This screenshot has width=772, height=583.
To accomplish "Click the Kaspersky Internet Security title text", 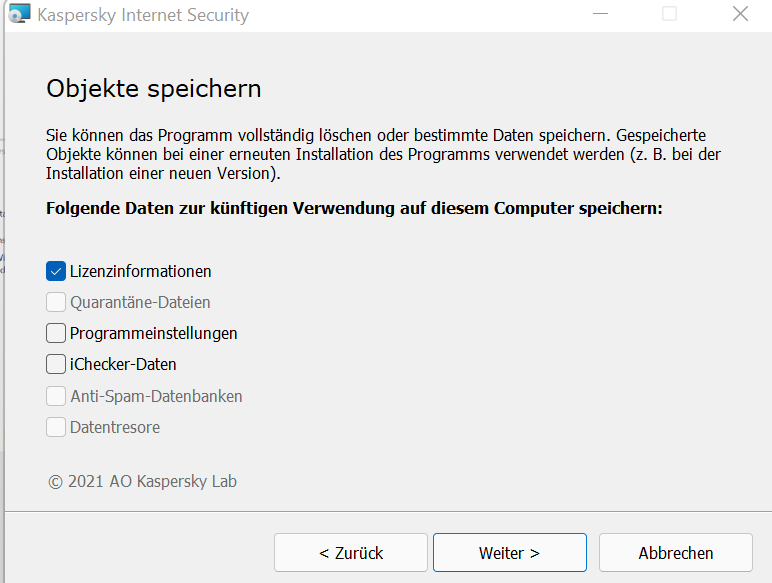I will point(142,15).
